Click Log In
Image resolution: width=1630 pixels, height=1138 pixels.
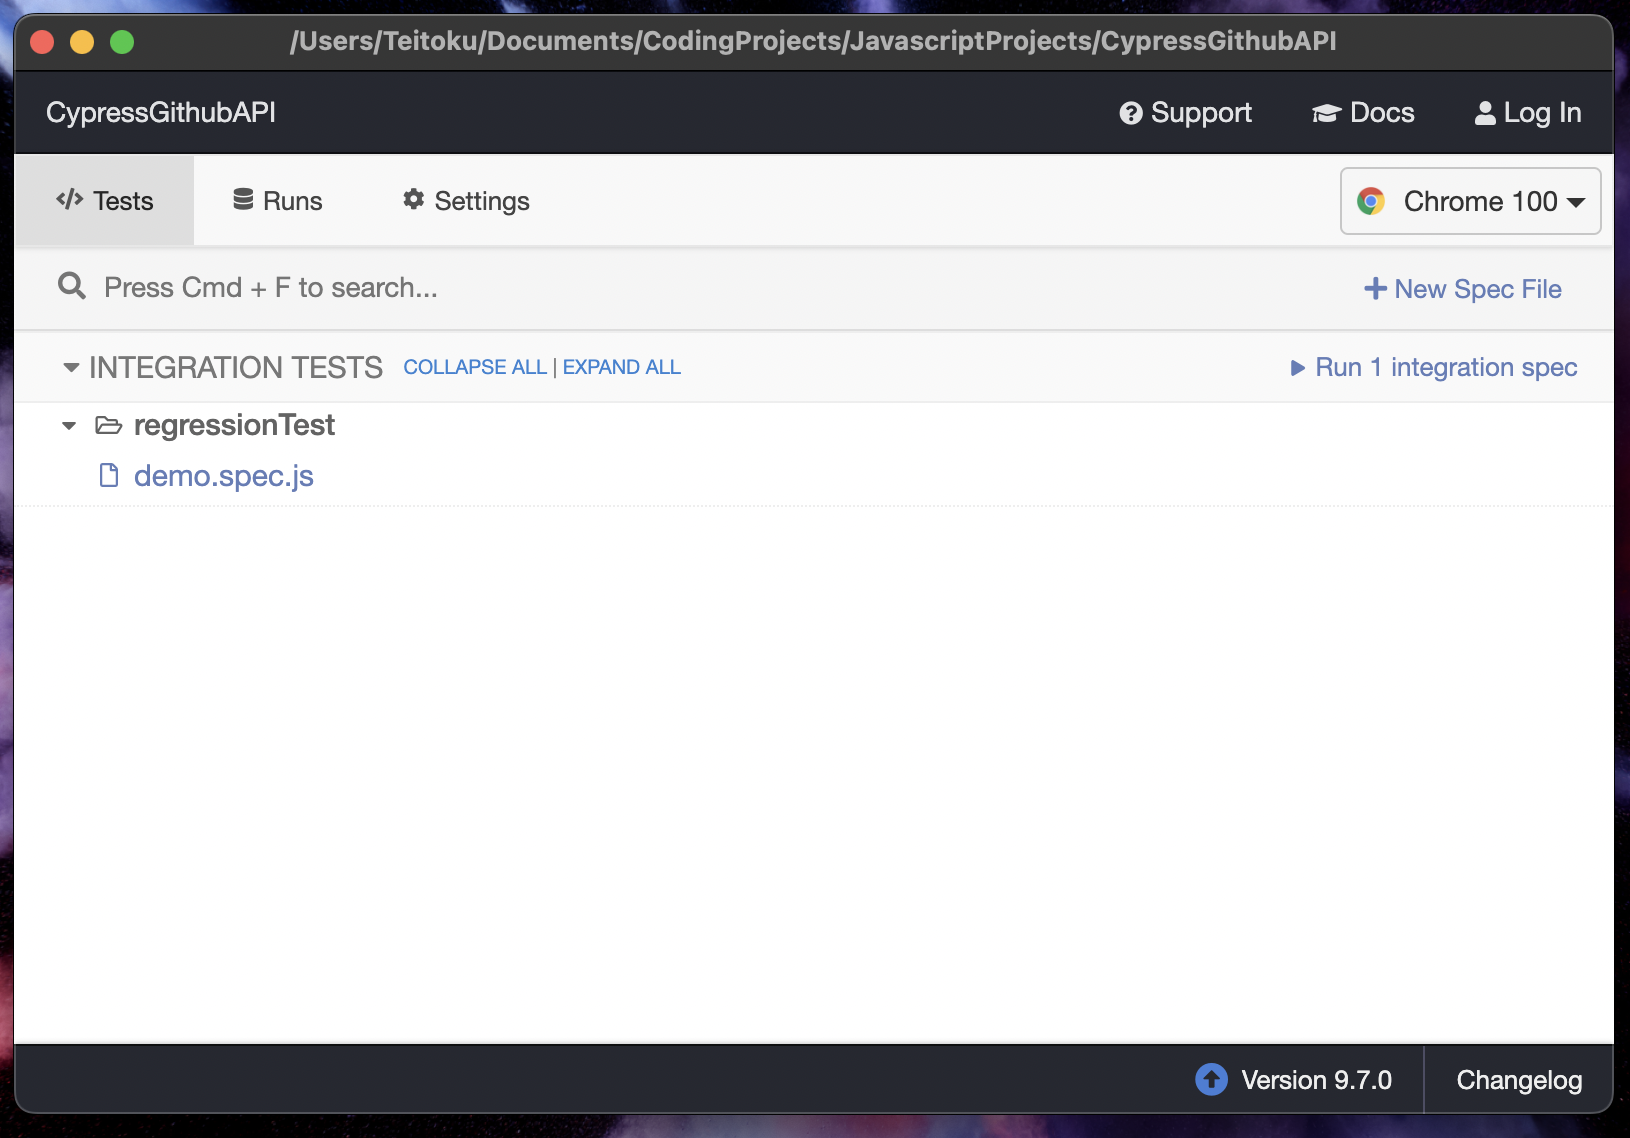coord(1528,113)
